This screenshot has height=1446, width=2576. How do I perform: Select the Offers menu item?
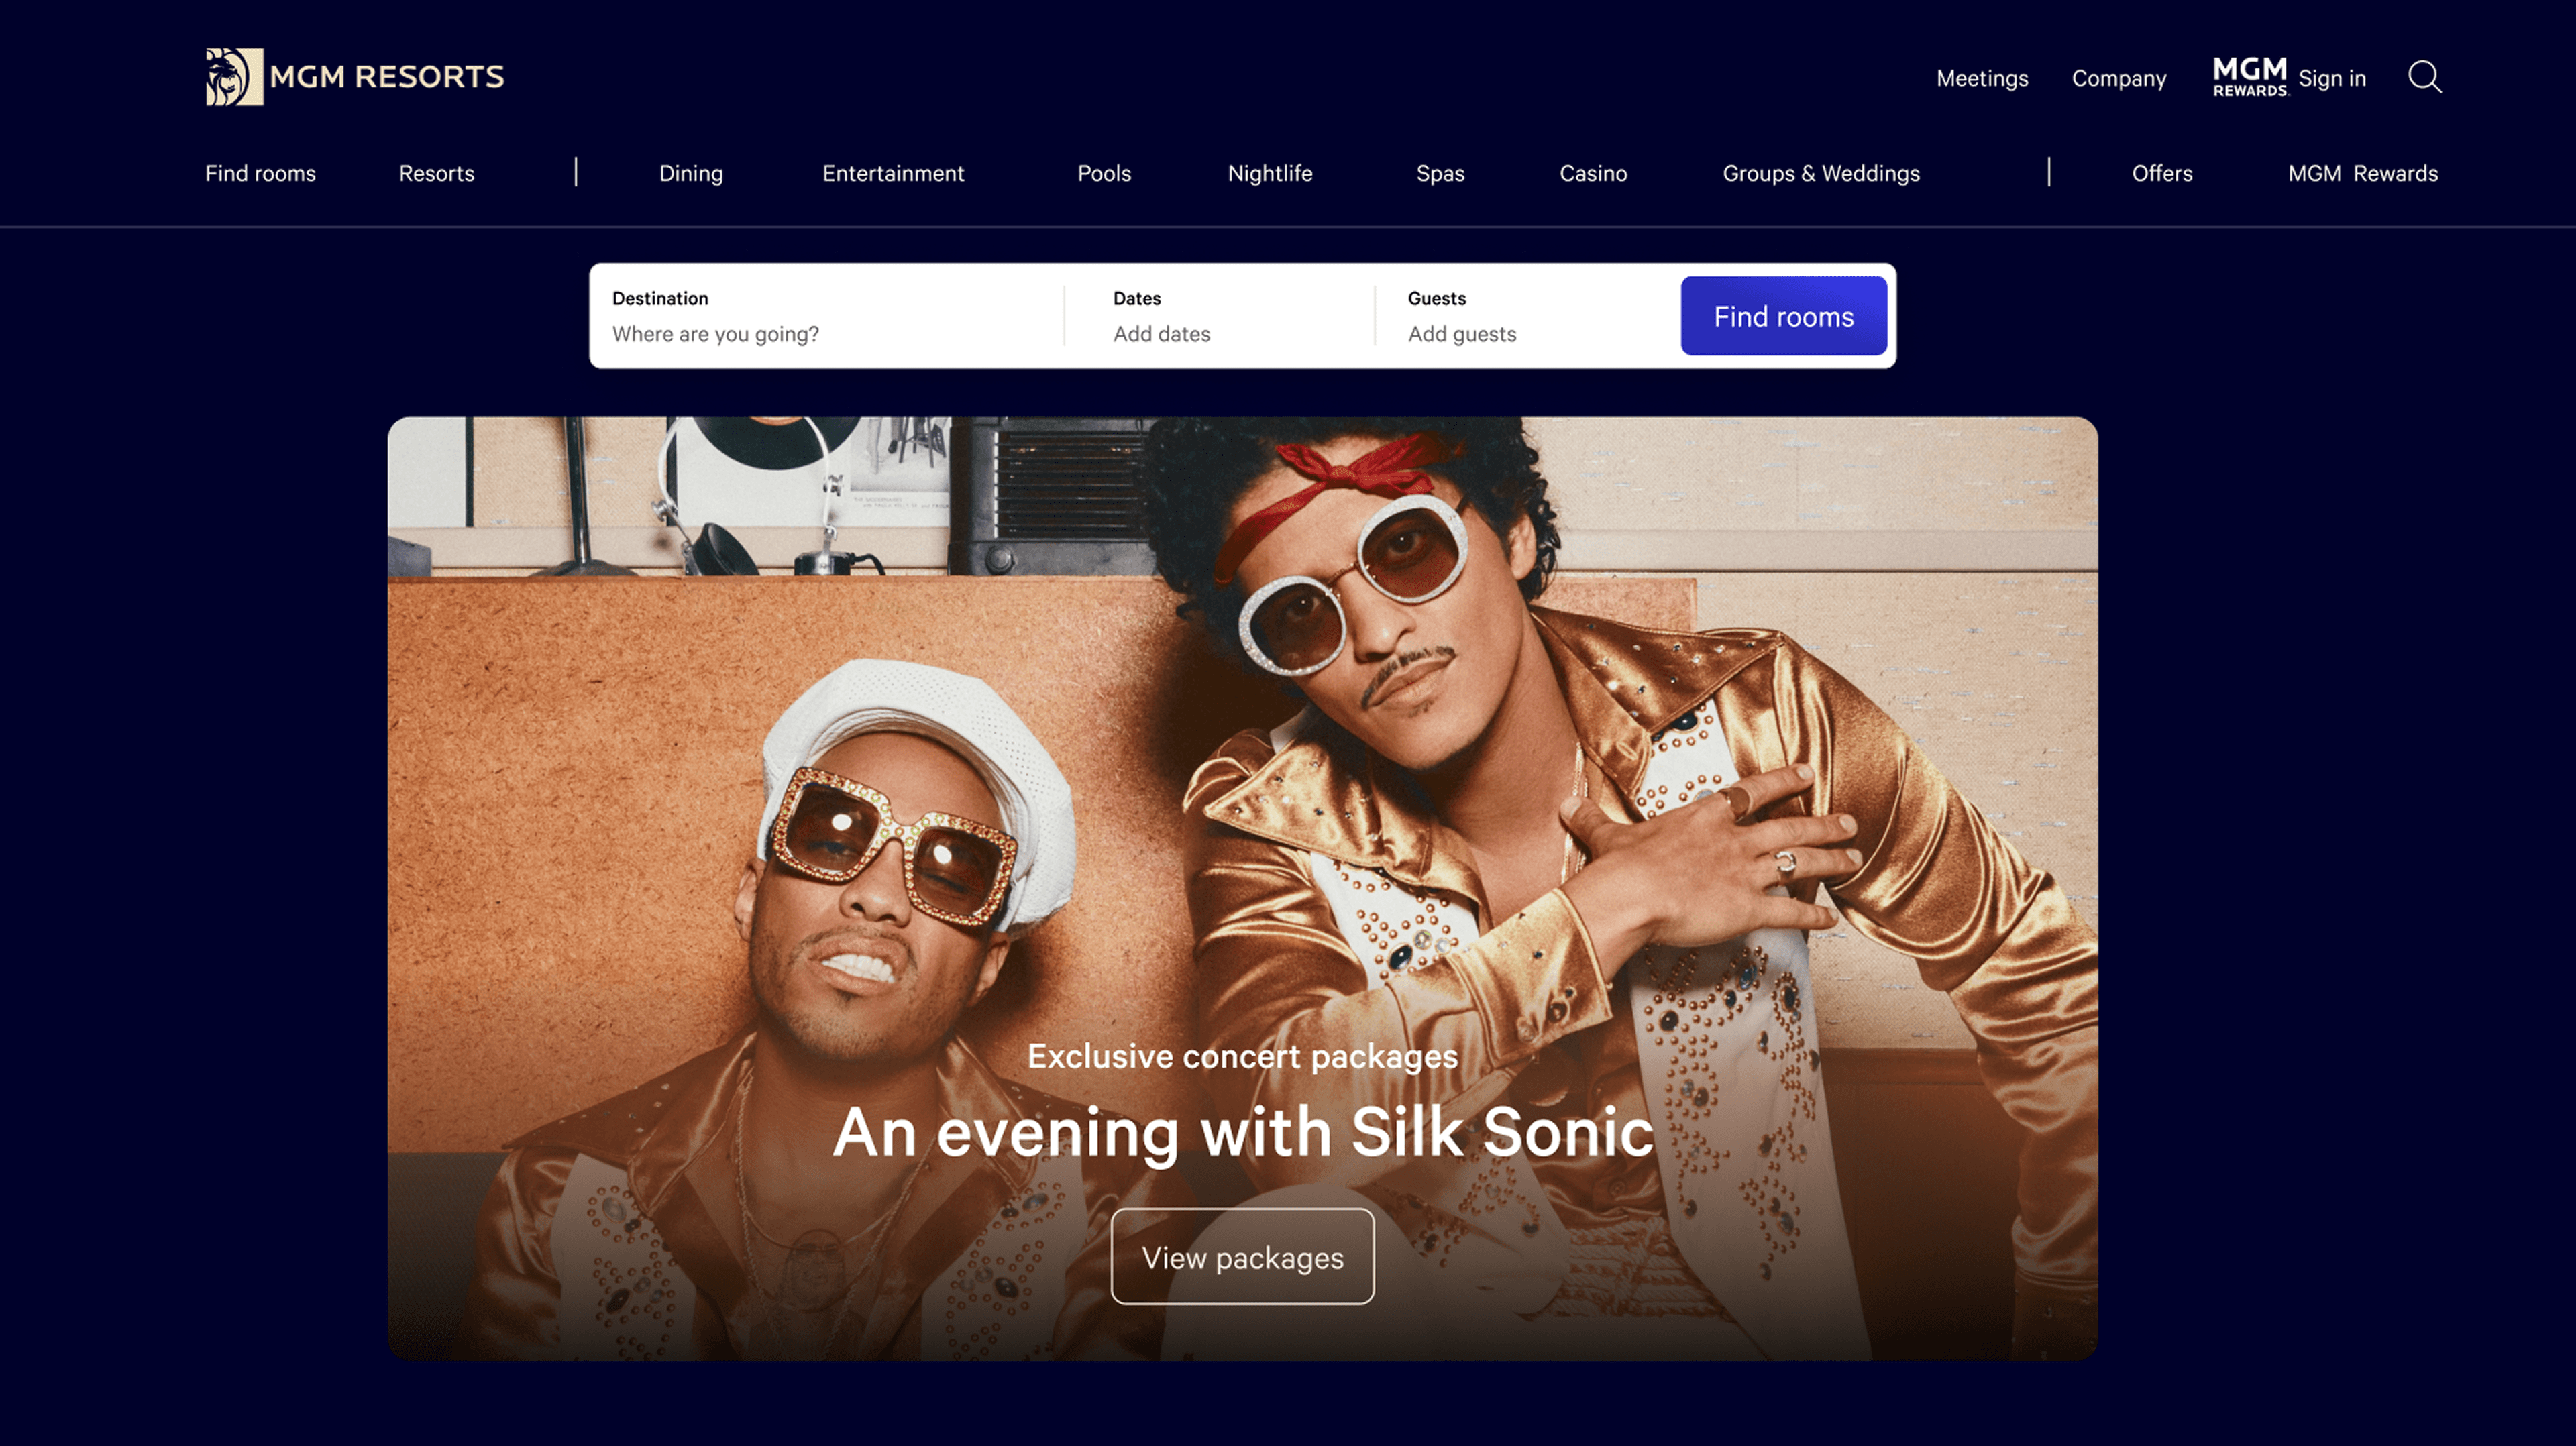click(2162, 173)
